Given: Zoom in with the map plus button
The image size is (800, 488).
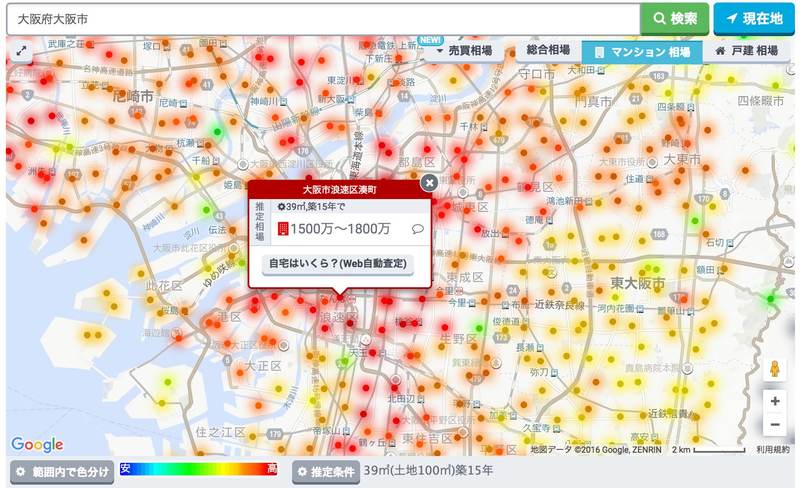Looking at the screenshot, I should coord(774,401).
